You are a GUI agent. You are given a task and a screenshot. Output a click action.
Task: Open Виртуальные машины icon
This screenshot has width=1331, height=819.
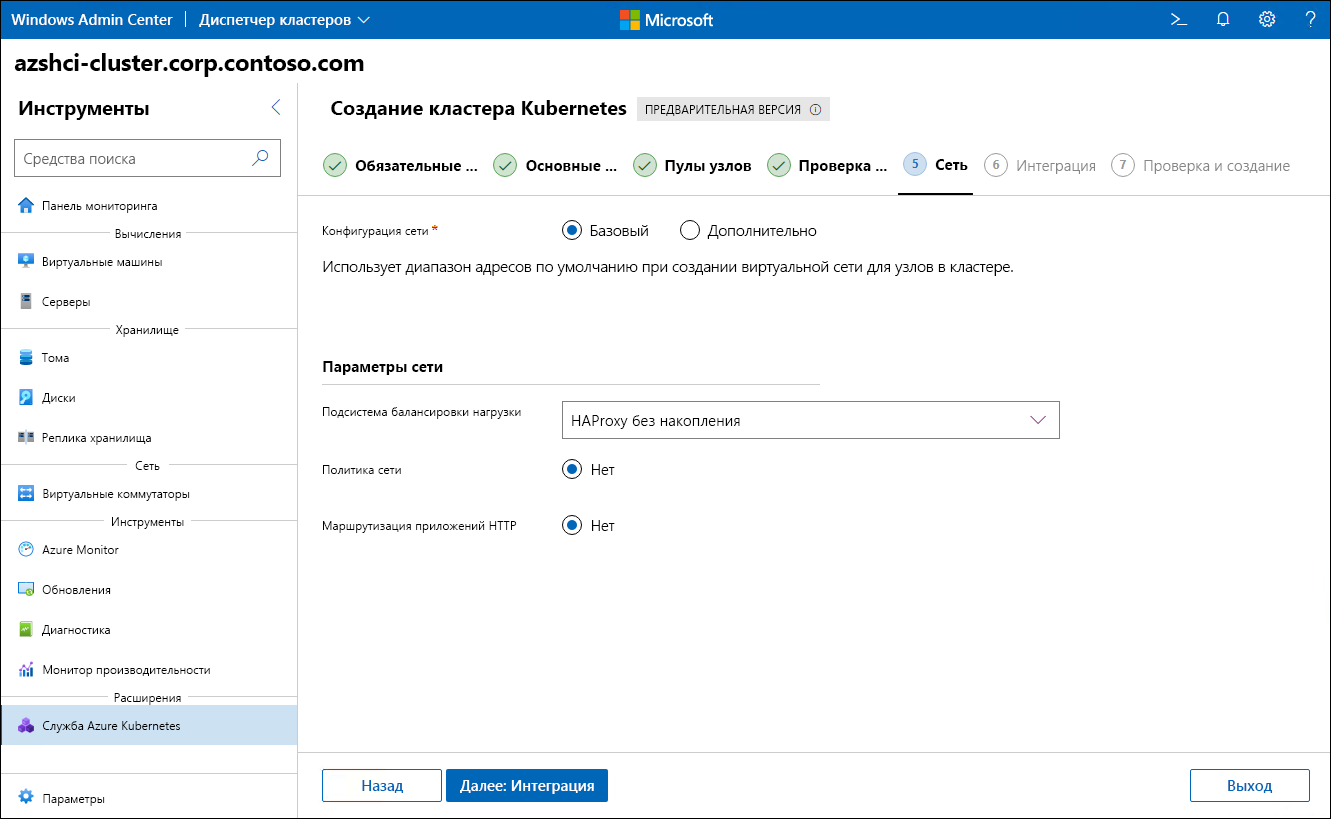click(26, 261)
